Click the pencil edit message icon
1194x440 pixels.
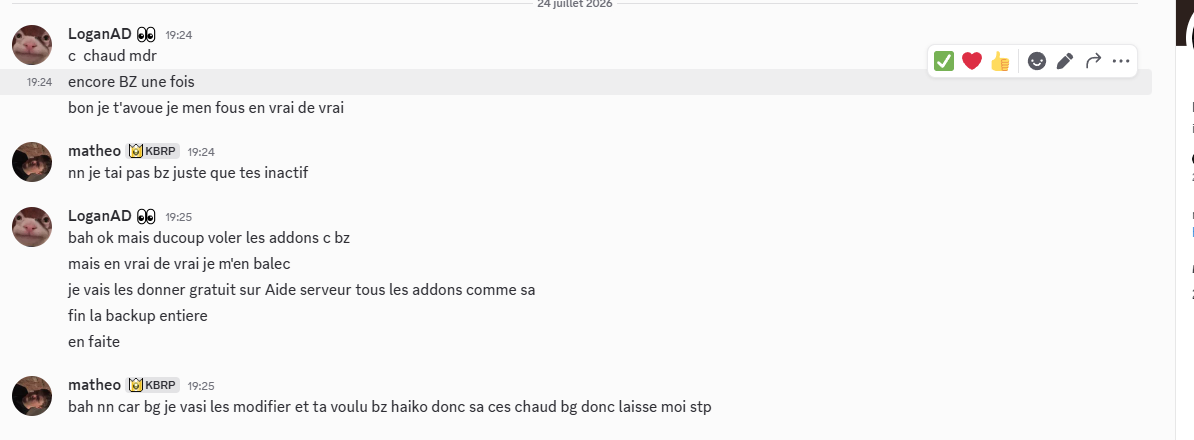click(x=1065, y=62)
